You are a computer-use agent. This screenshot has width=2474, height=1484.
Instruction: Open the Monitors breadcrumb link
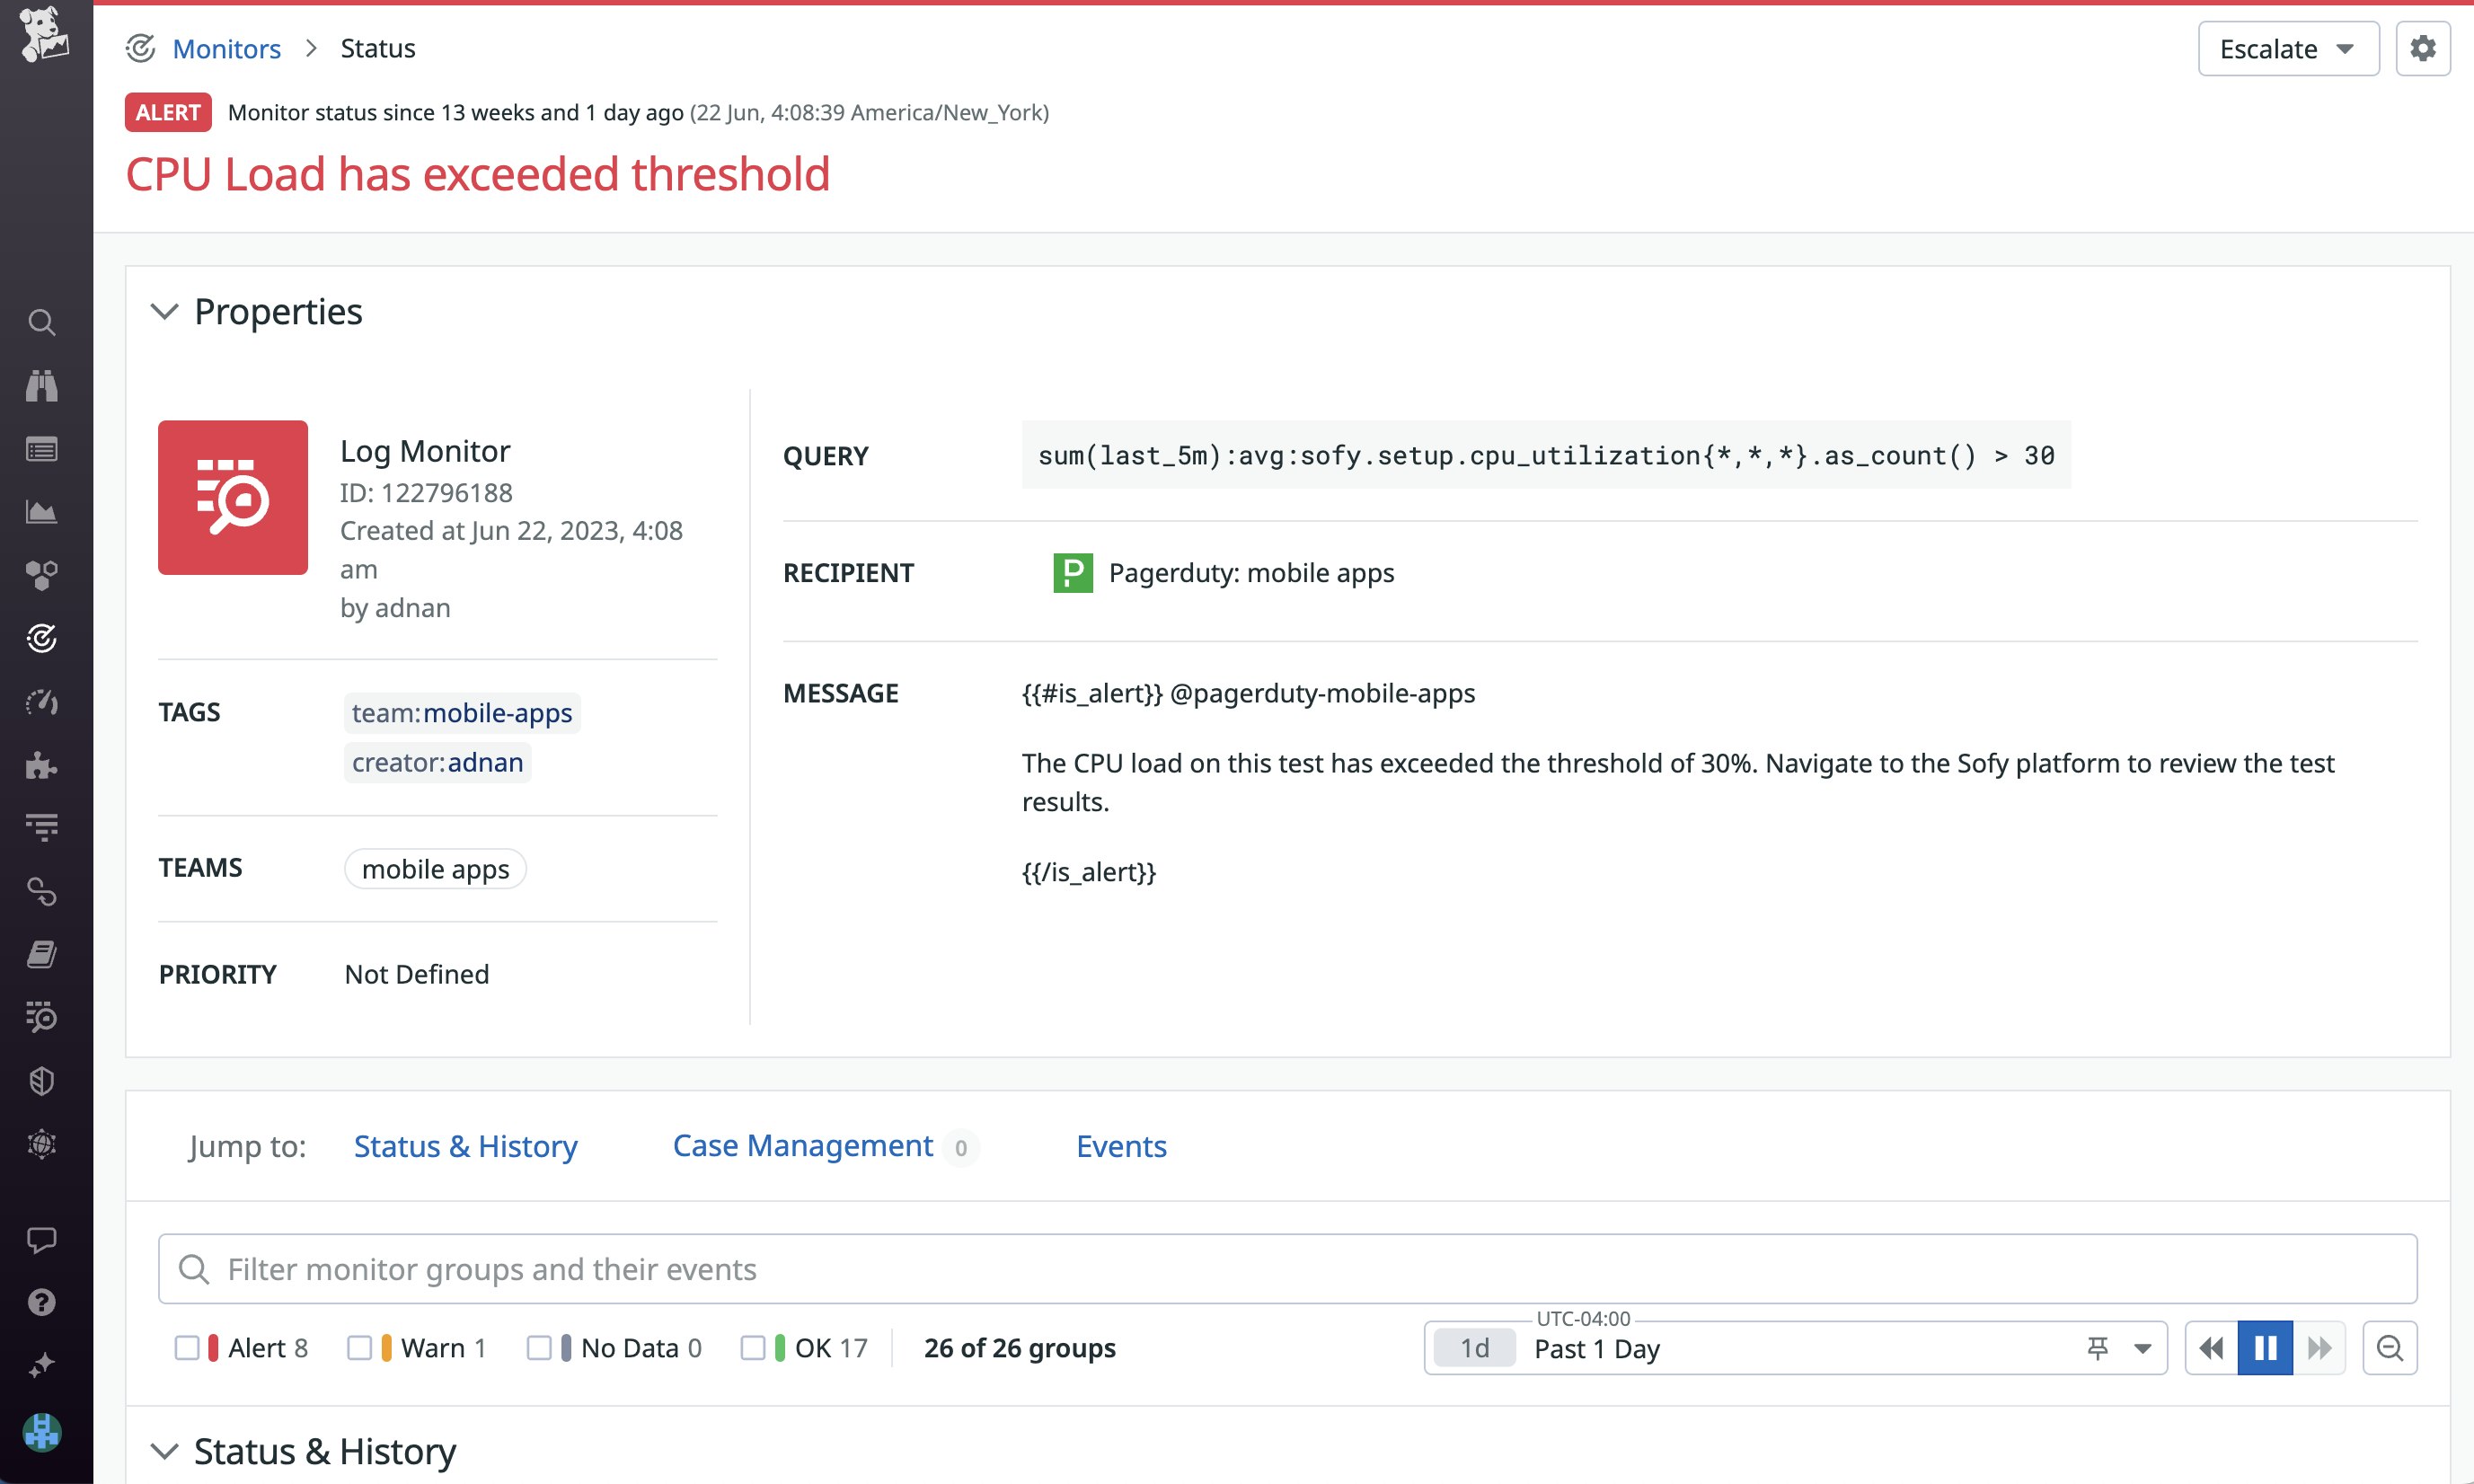(226, 48)
